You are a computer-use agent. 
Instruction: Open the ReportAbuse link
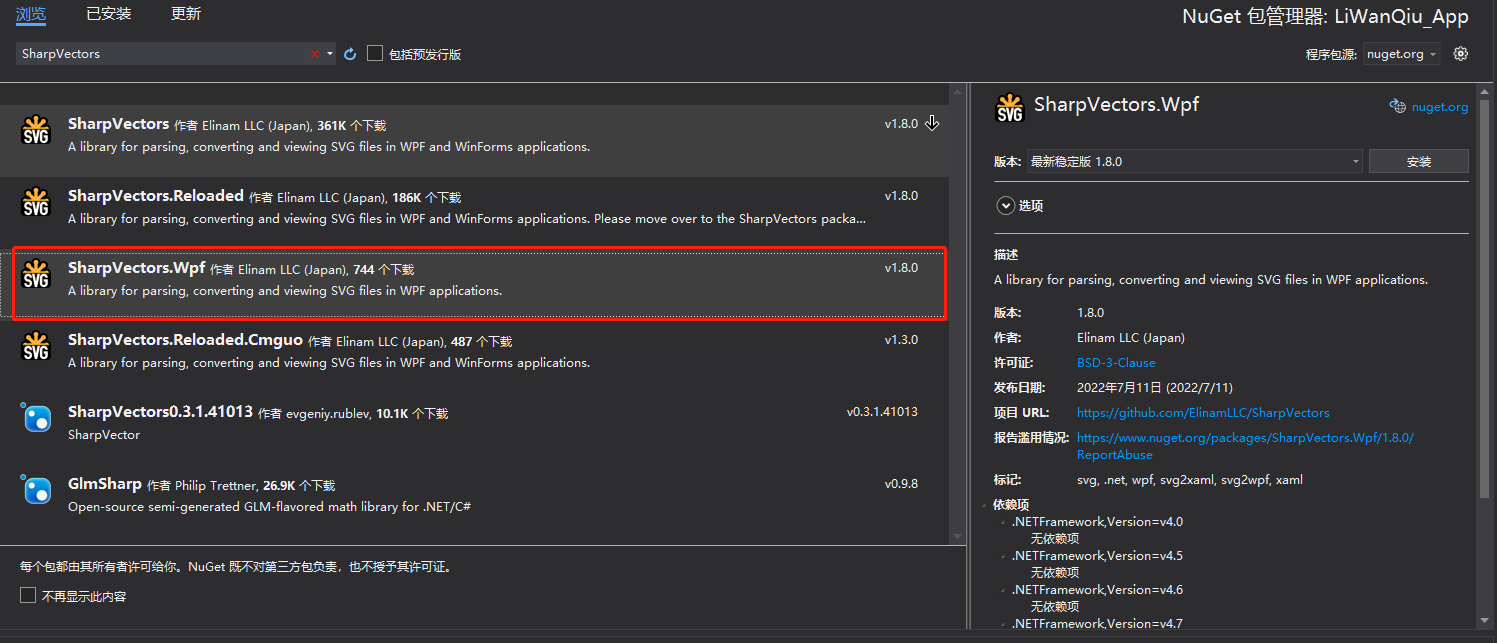click(x=1245, y=446)
